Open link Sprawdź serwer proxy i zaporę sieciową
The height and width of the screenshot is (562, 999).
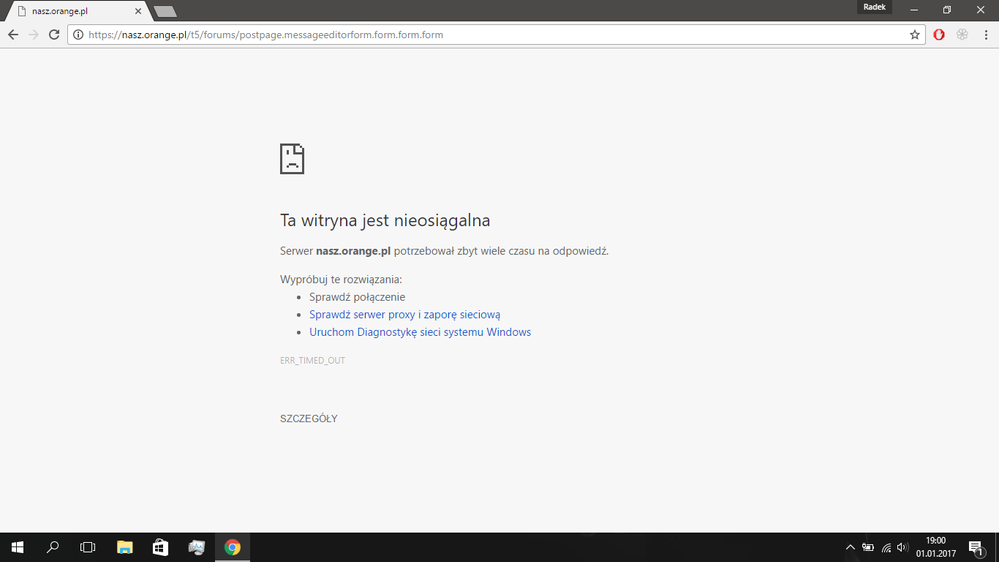[405, 314]
